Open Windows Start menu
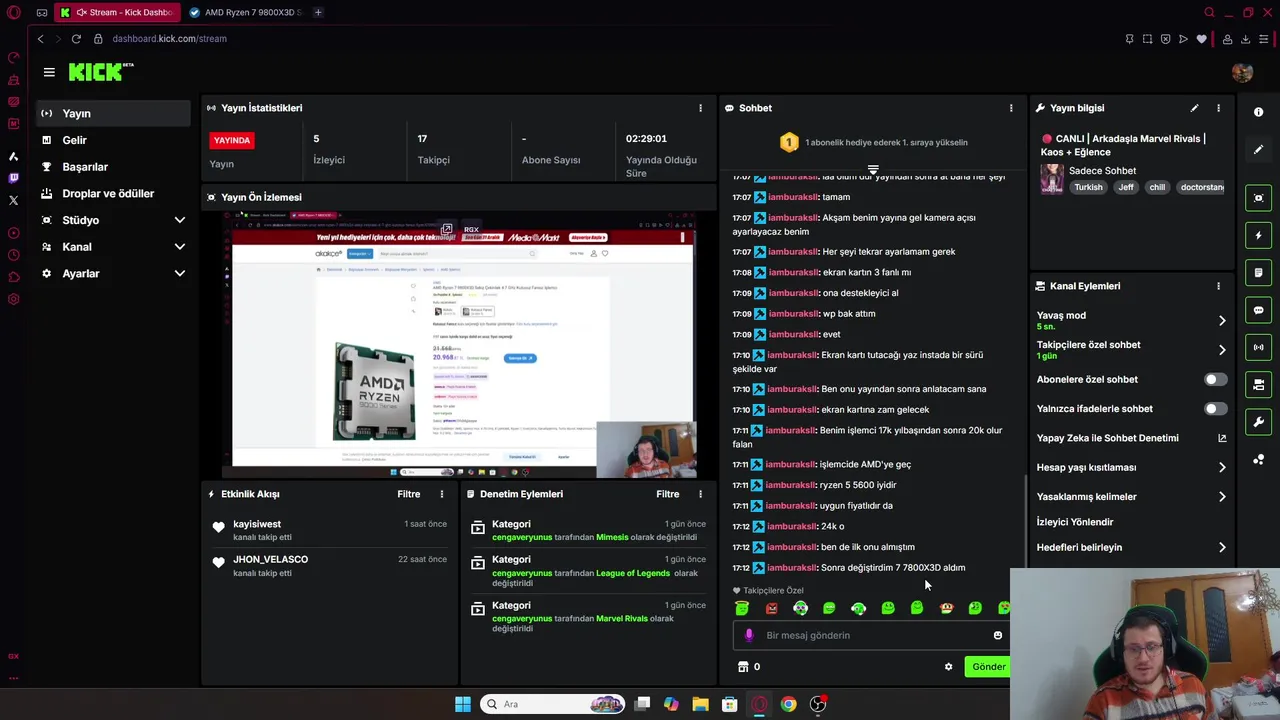Screen dimensions: 1280x720 pos(463,704)
